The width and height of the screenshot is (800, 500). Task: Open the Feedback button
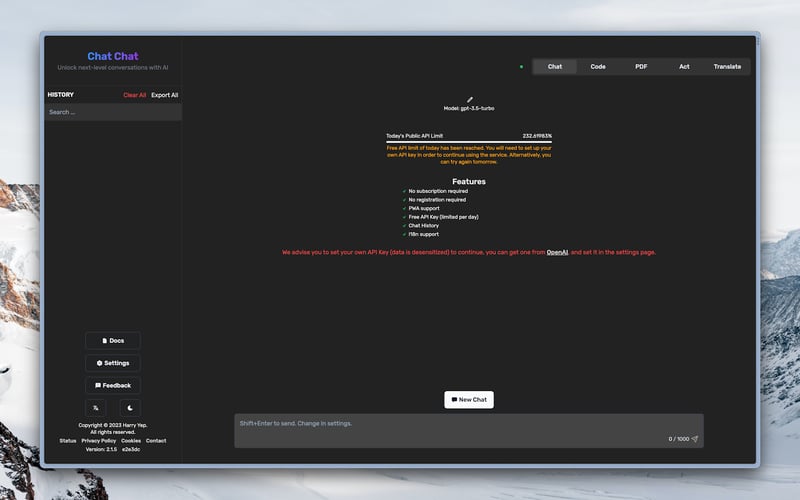[x=113, y=385]
